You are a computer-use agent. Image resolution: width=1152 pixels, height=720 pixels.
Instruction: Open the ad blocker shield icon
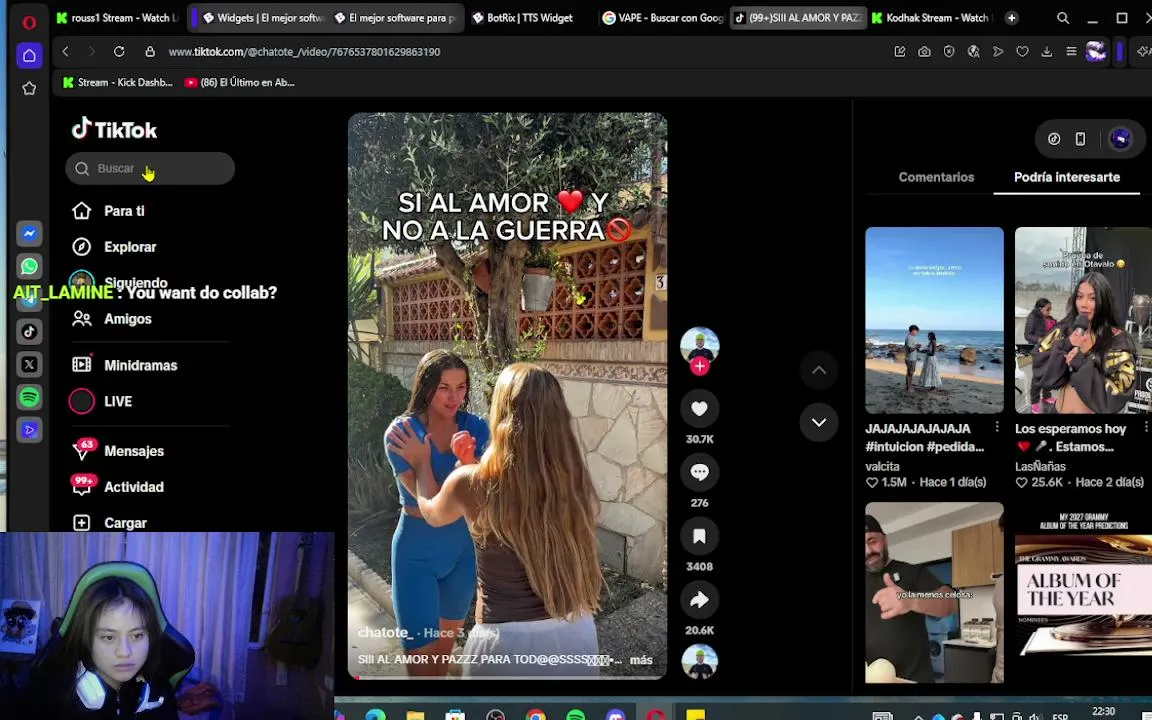click(949, 51)
